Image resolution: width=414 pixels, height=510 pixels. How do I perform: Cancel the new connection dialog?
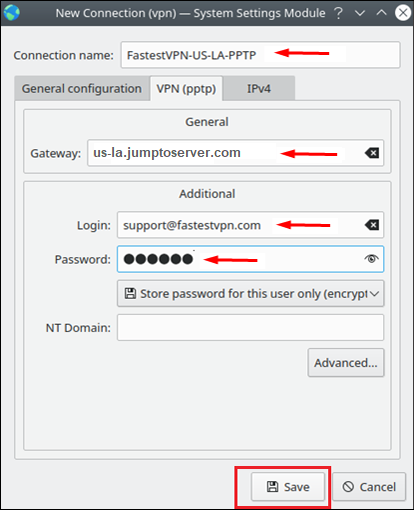[x=369, y=487]
